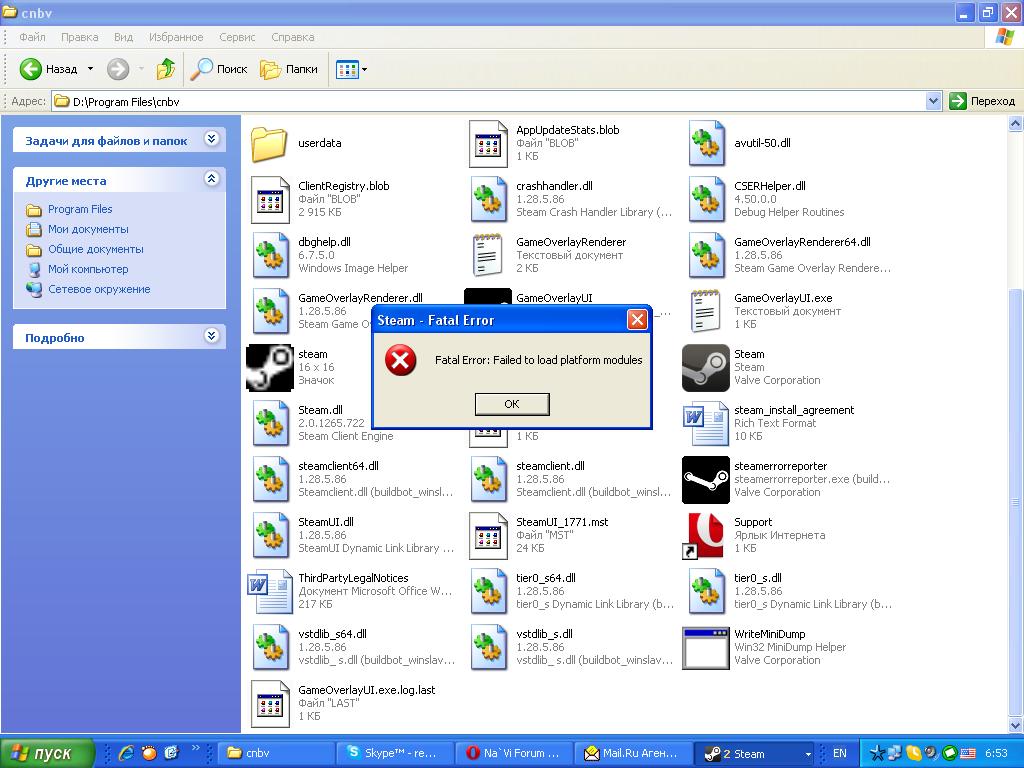Select the GameOverlayRenderer text document icon
The width and height of the screenshot is (1024, 768).
[488, 255]
